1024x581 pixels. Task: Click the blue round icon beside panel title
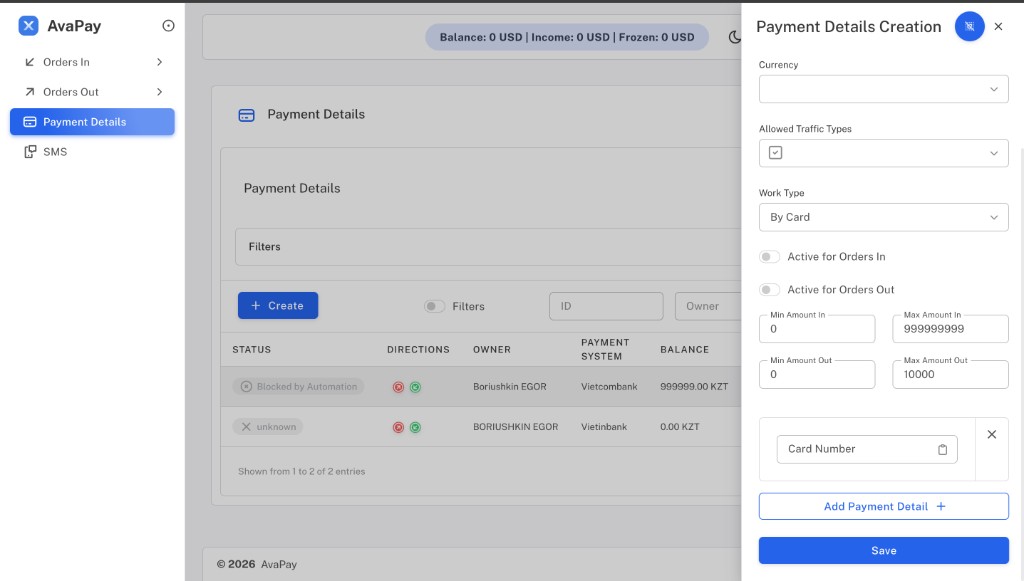pos(969,26)
